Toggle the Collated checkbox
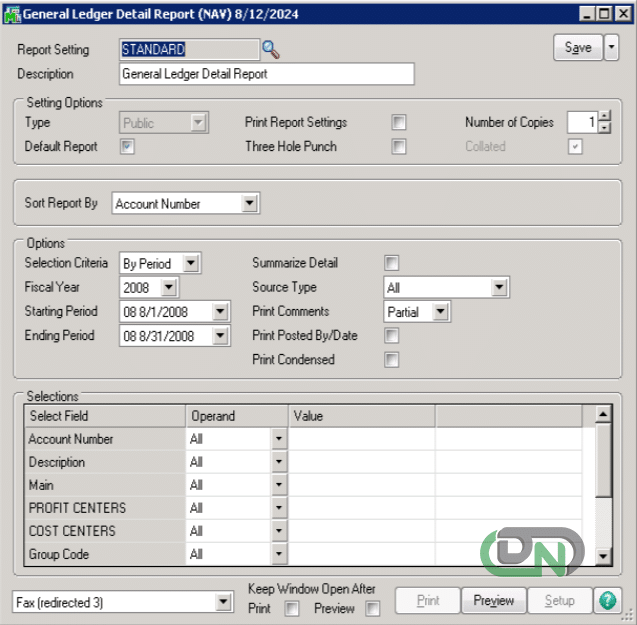 point(575,146)
